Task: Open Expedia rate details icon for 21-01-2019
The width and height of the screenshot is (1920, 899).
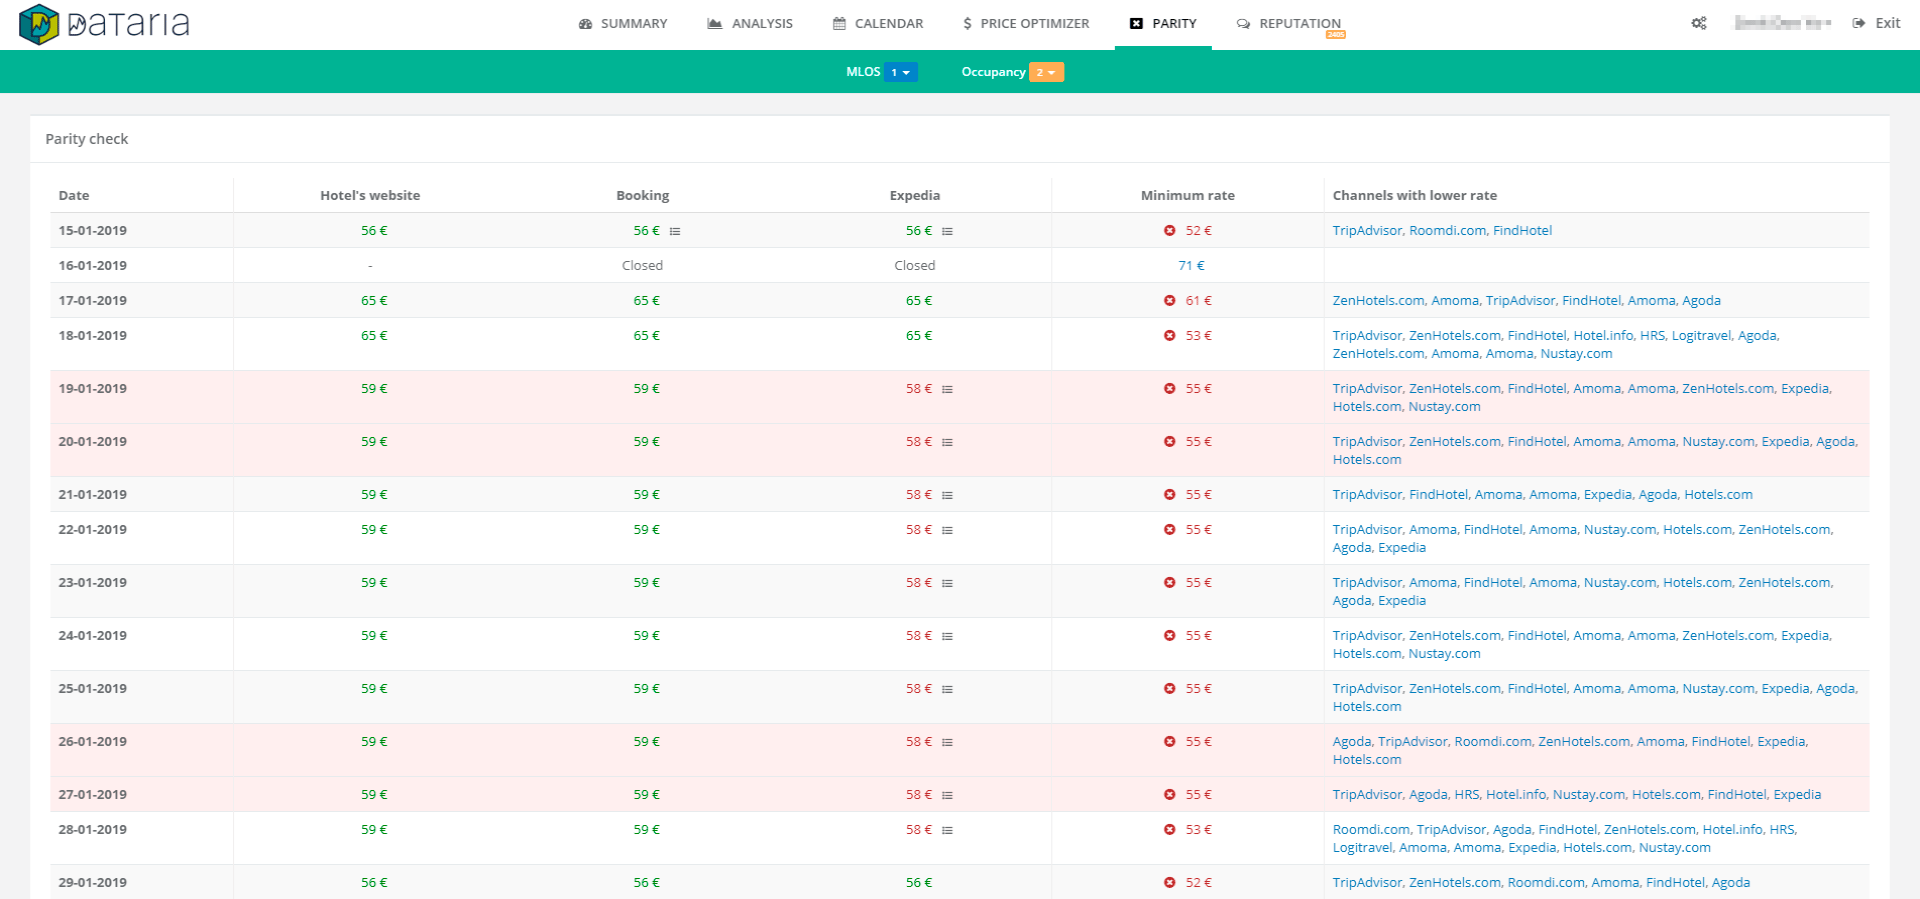Action: (x=947, y=495)
